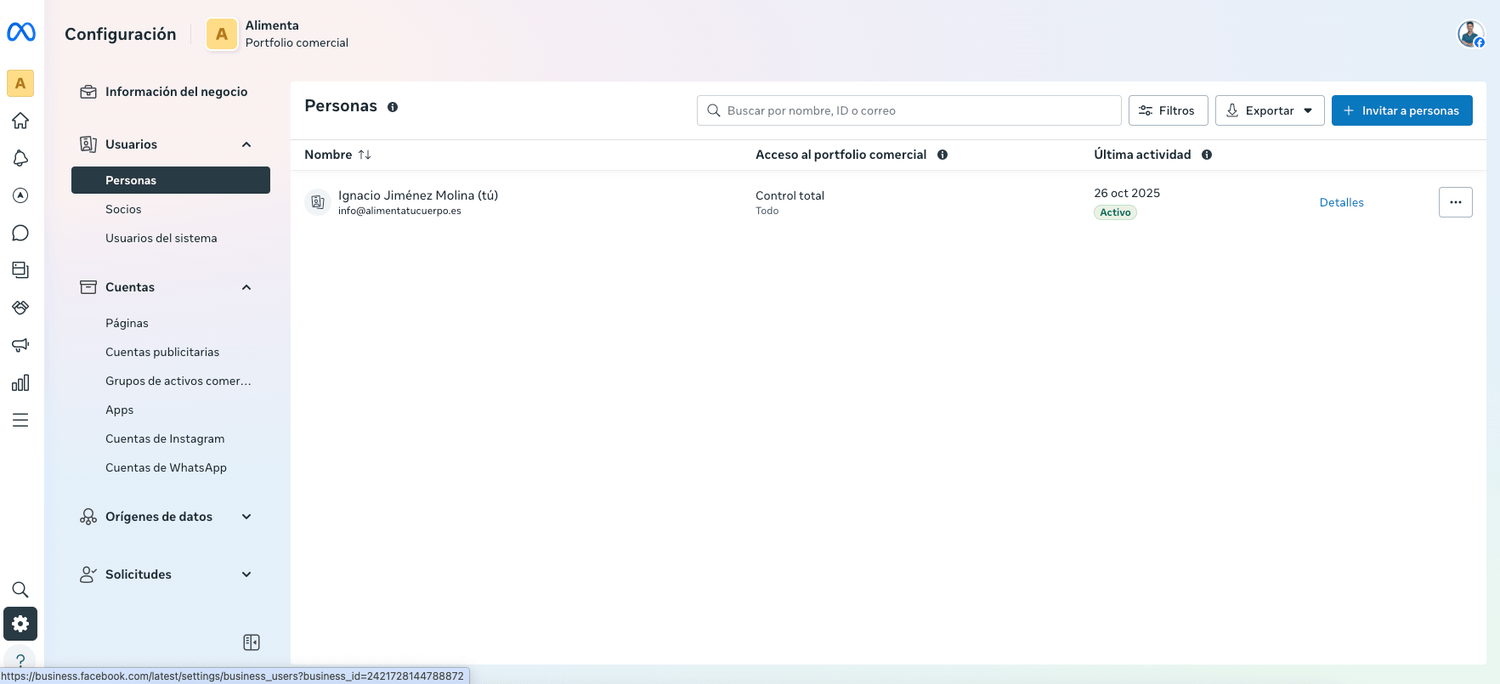Click the name Ignacio Jiménez Molina (tú)

coord(418,195)
